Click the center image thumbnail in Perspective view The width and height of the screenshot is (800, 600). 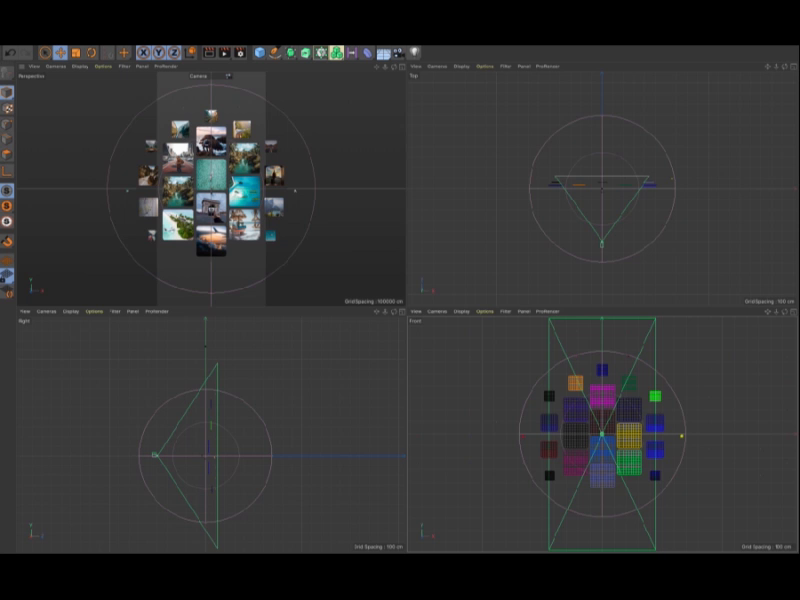pos(211,174)
